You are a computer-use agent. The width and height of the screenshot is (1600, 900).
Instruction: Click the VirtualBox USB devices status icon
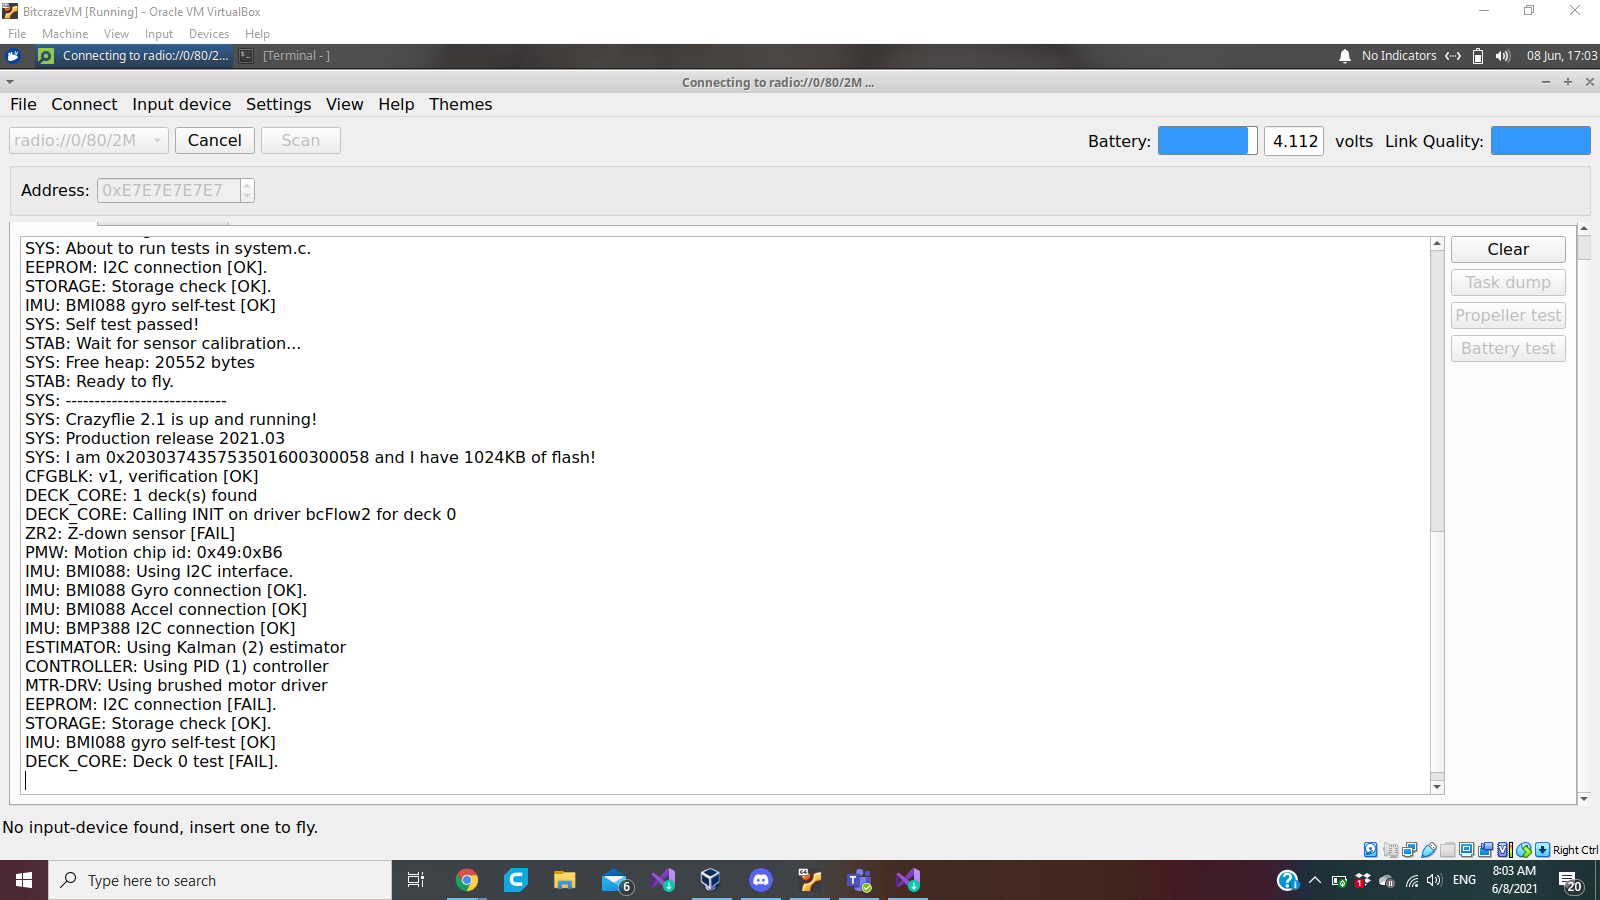[1429, 850]
